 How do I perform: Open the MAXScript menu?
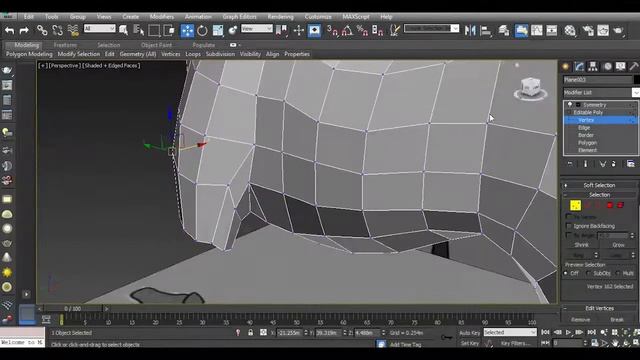coord(356,17)
